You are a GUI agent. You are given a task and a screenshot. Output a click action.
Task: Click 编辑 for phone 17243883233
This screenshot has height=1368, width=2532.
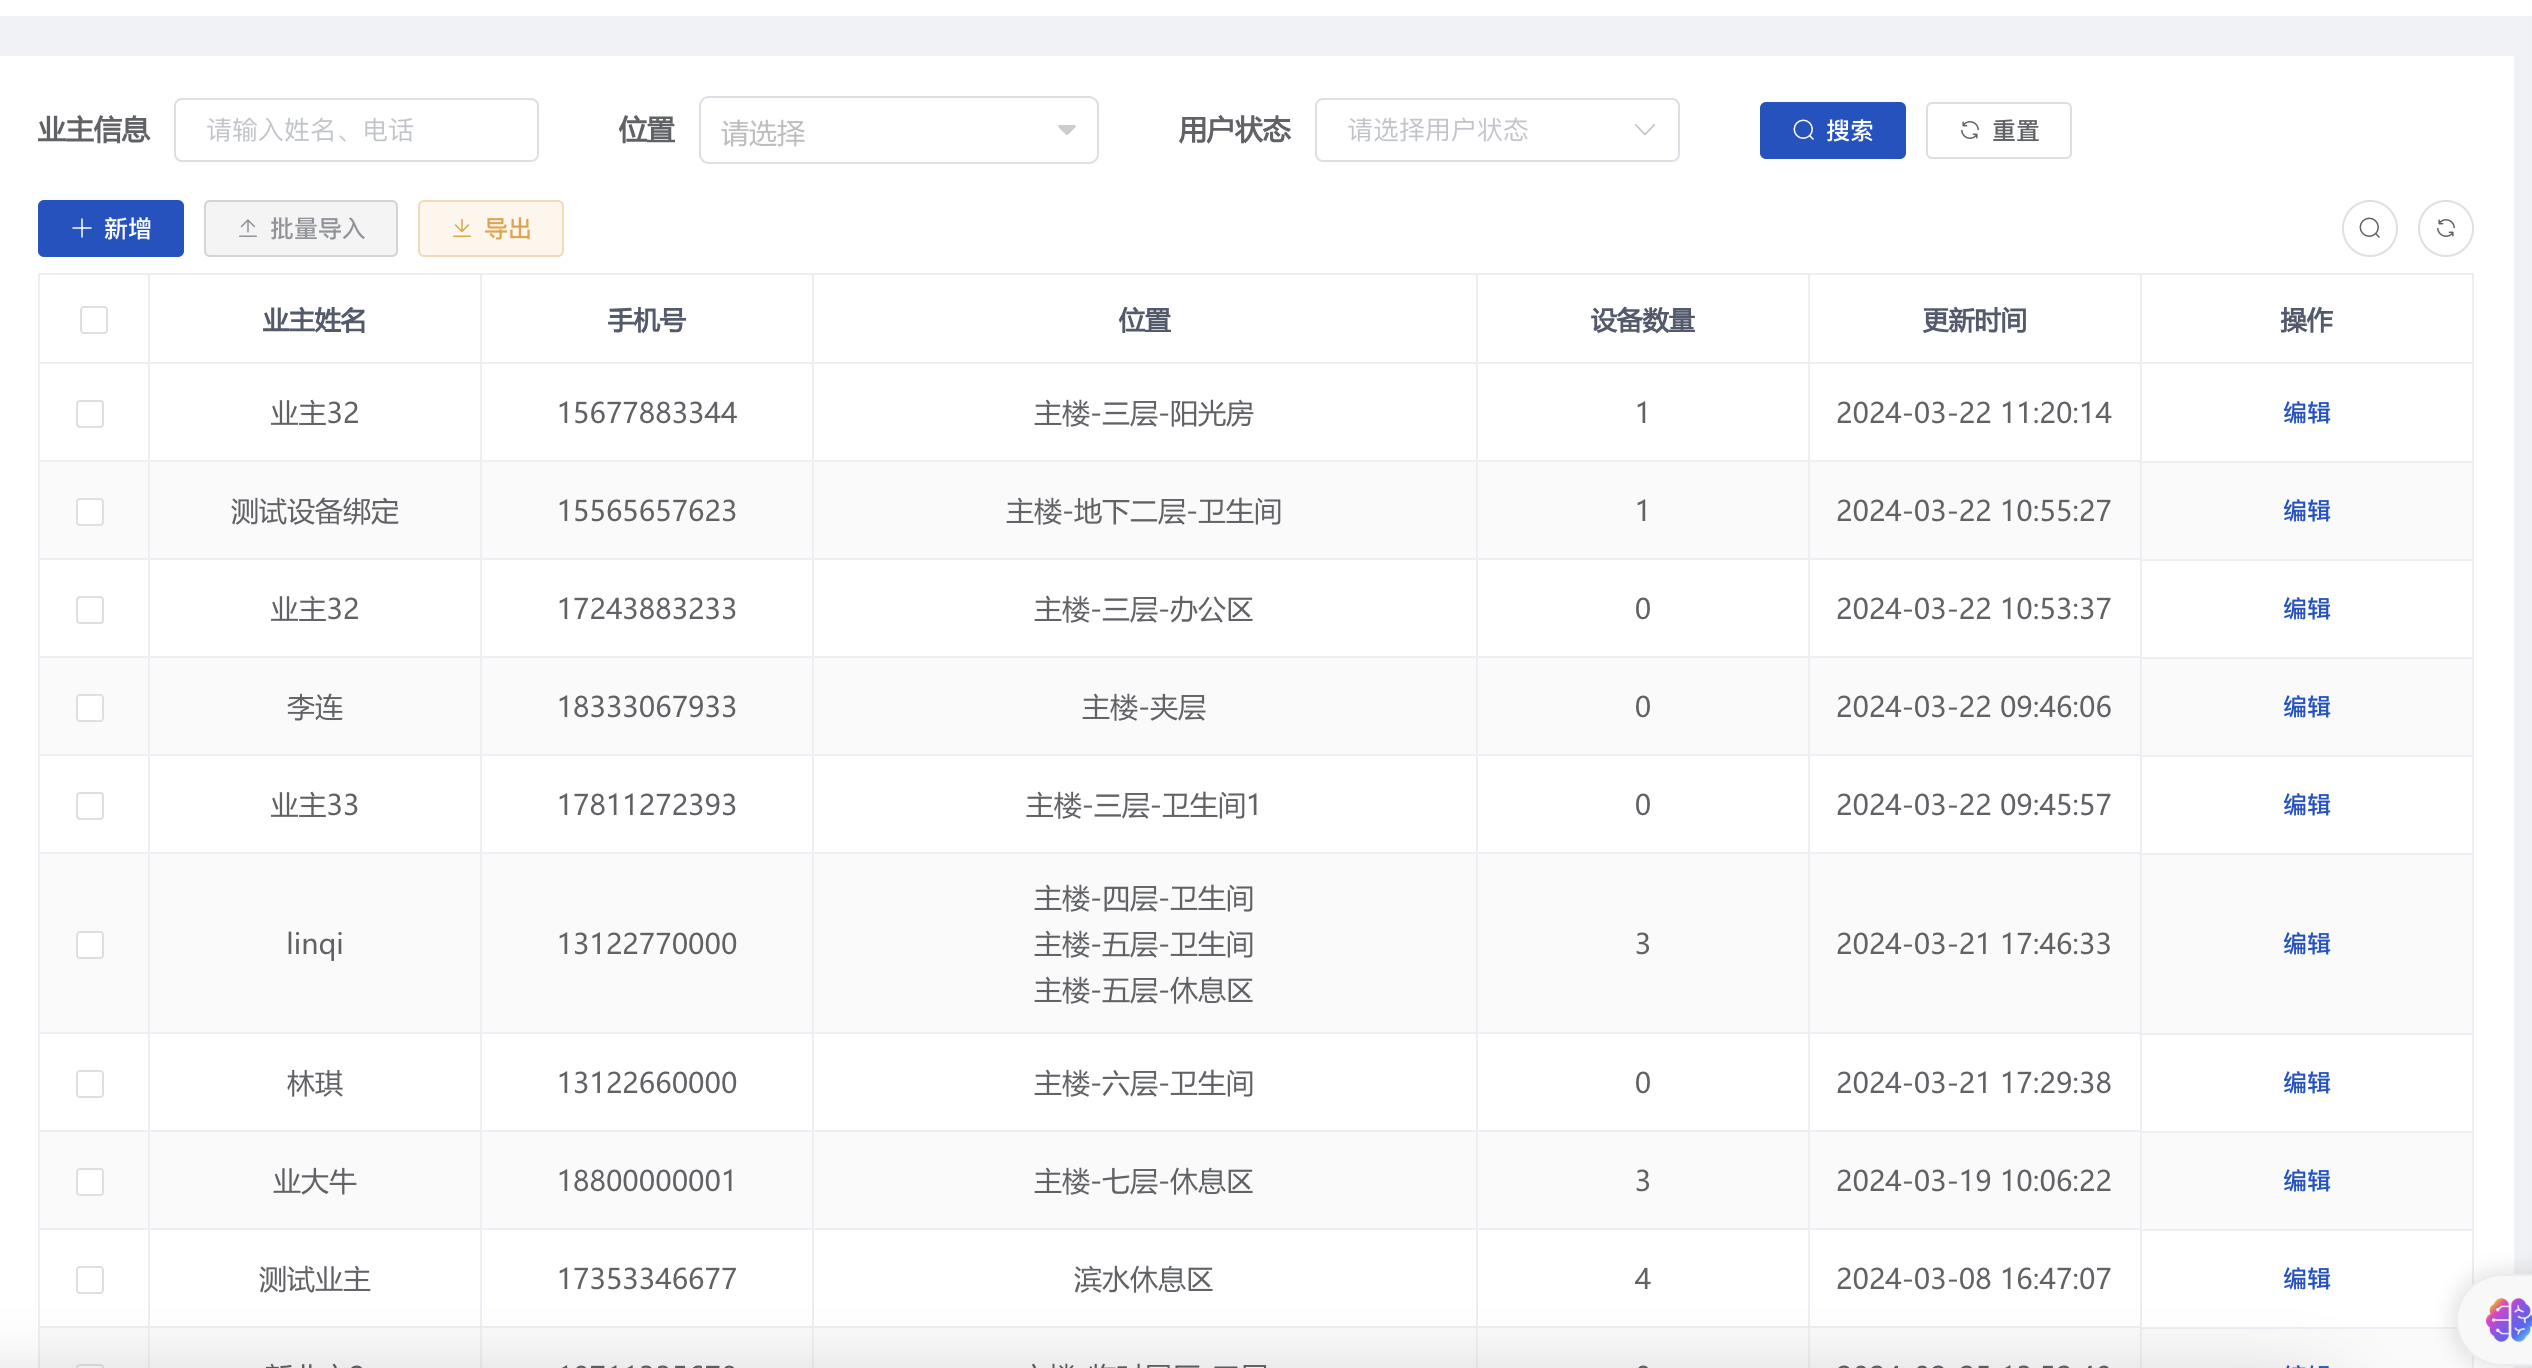pos(2306,609)
